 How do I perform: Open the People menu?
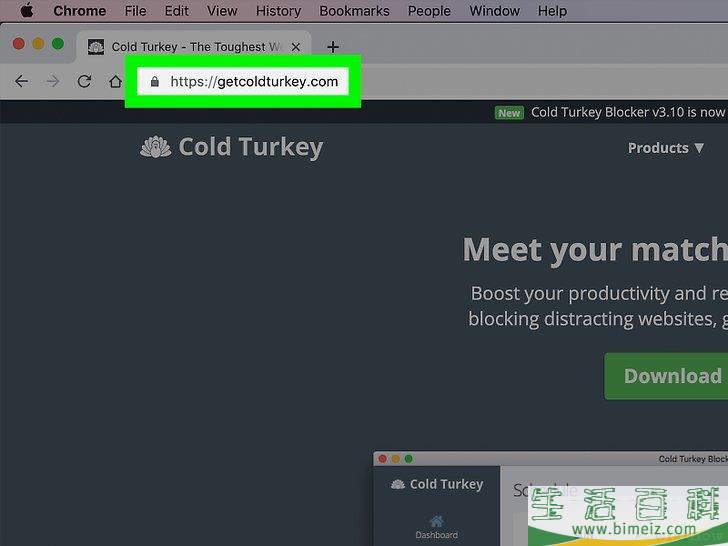(429, 11)
